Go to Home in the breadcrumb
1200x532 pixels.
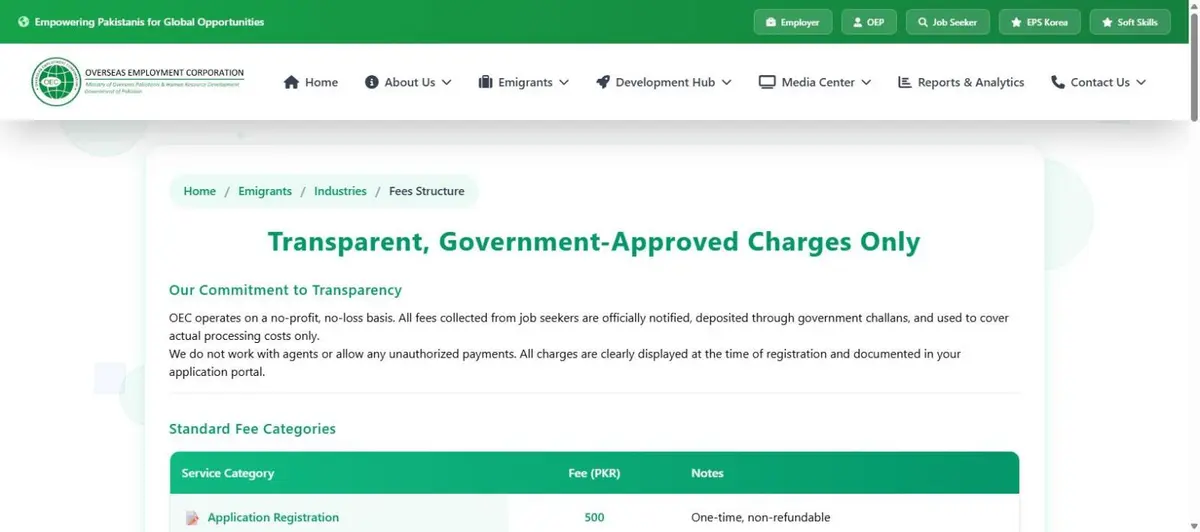point(200,191)
